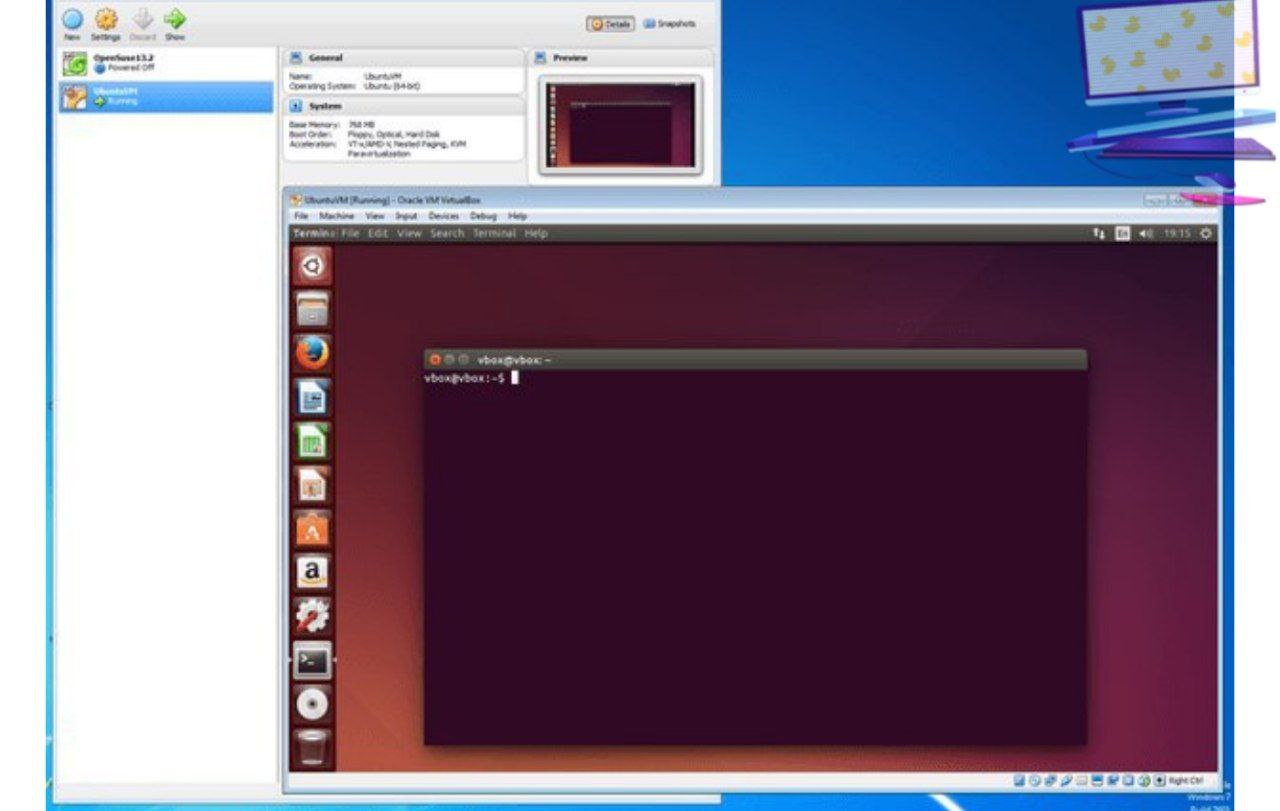
Task: Launch LibreOffice Writer from the launcher
Action: pos(313,397)
